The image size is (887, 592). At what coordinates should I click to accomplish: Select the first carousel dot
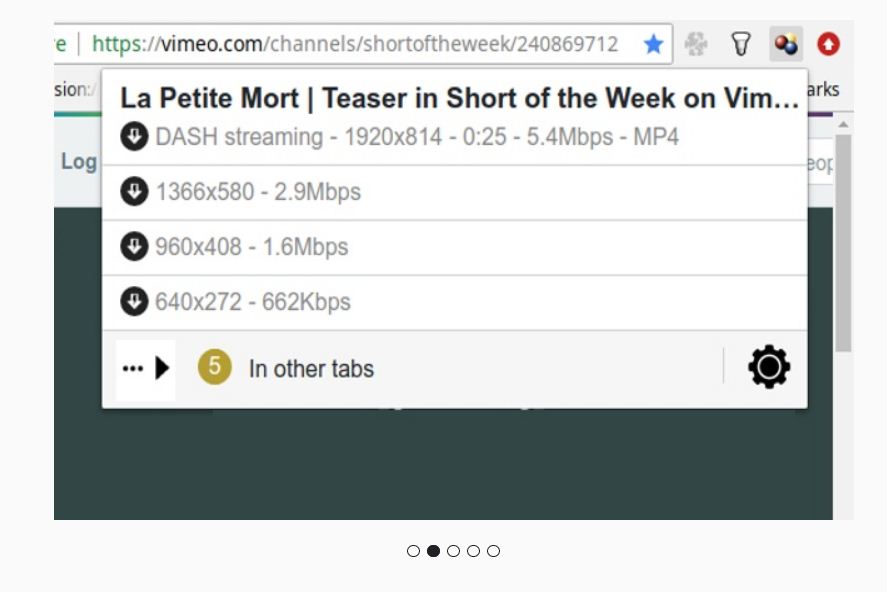[413, 551]
